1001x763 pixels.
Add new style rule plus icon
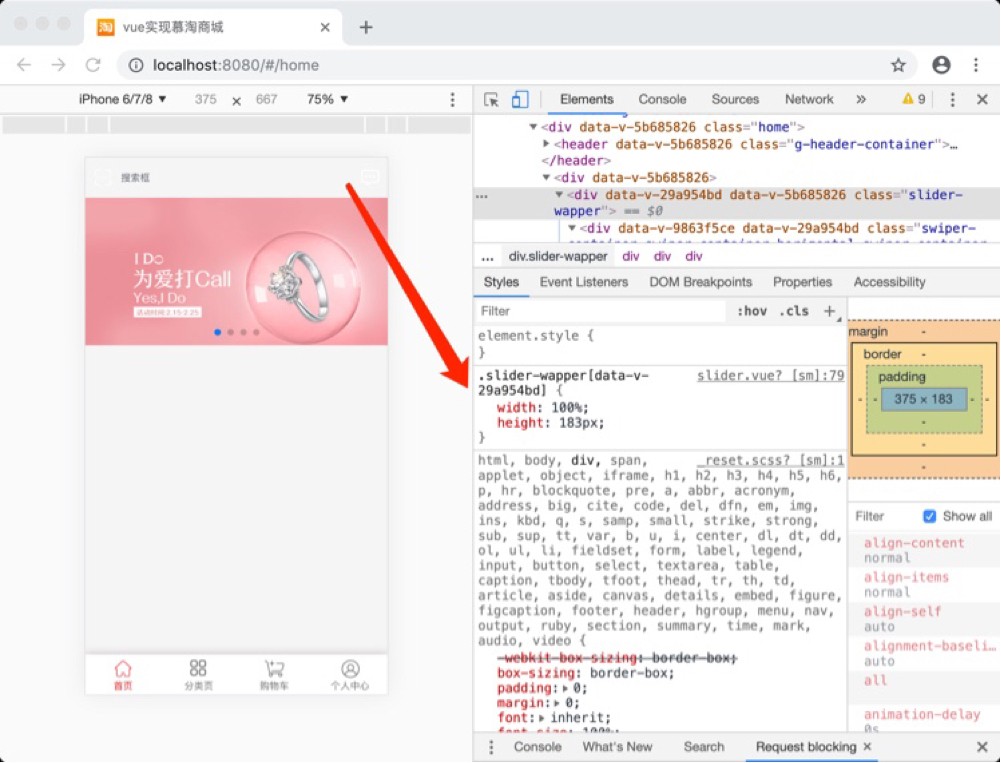tap(829, 311)
